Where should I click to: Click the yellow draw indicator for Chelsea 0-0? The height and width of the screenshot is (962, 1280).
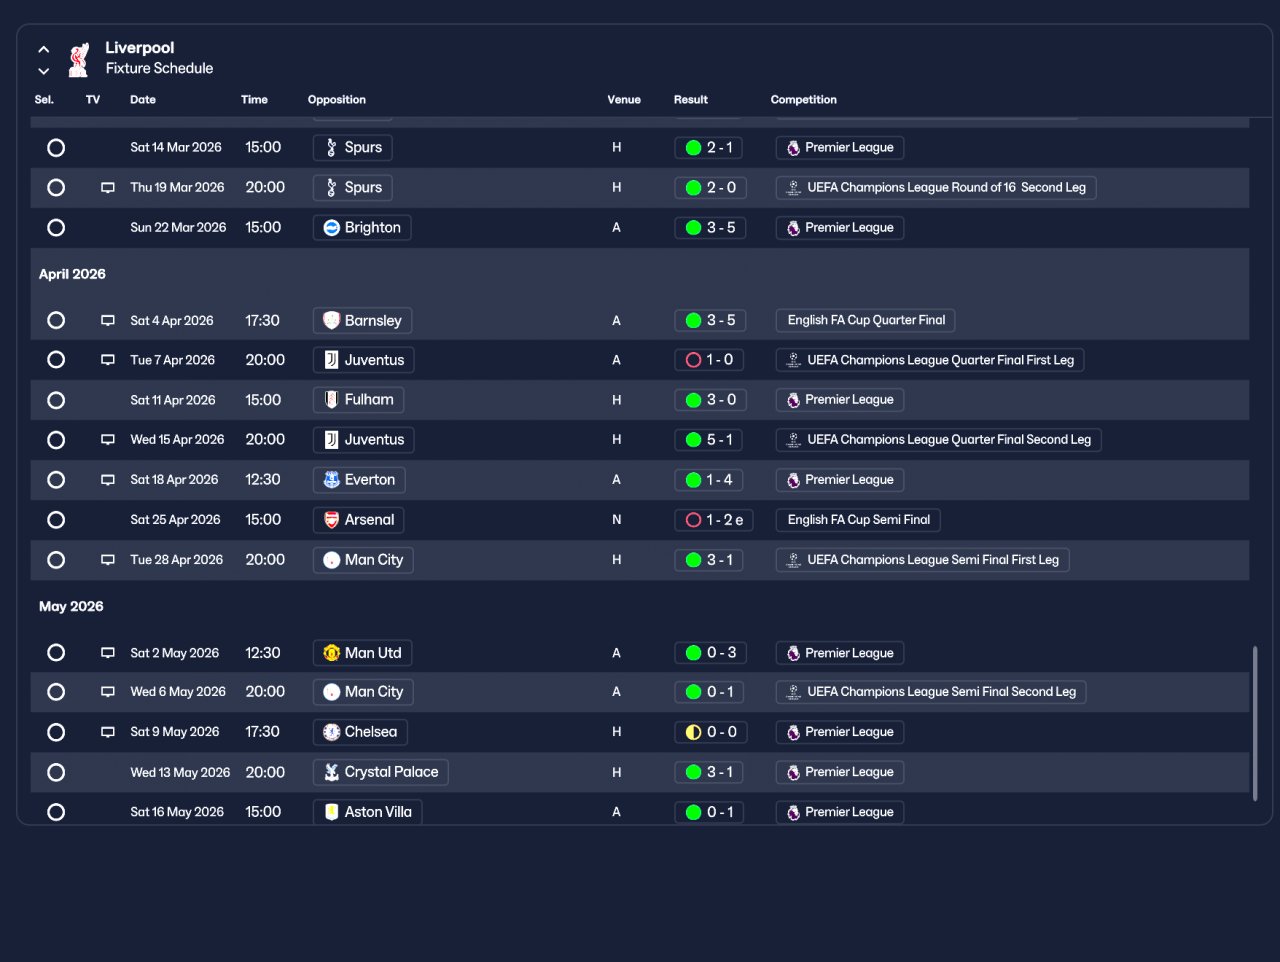coord(693,732)
